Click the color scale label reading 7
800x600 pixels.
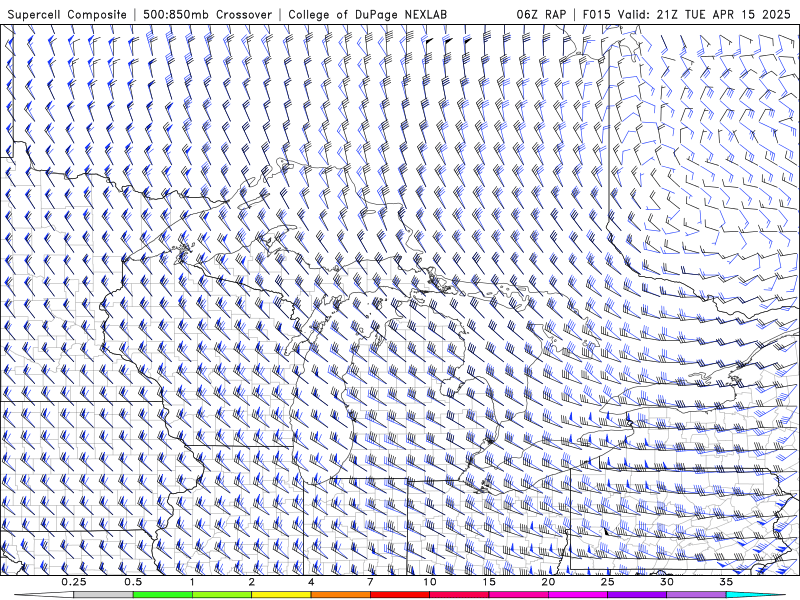(x=370, y=582)
